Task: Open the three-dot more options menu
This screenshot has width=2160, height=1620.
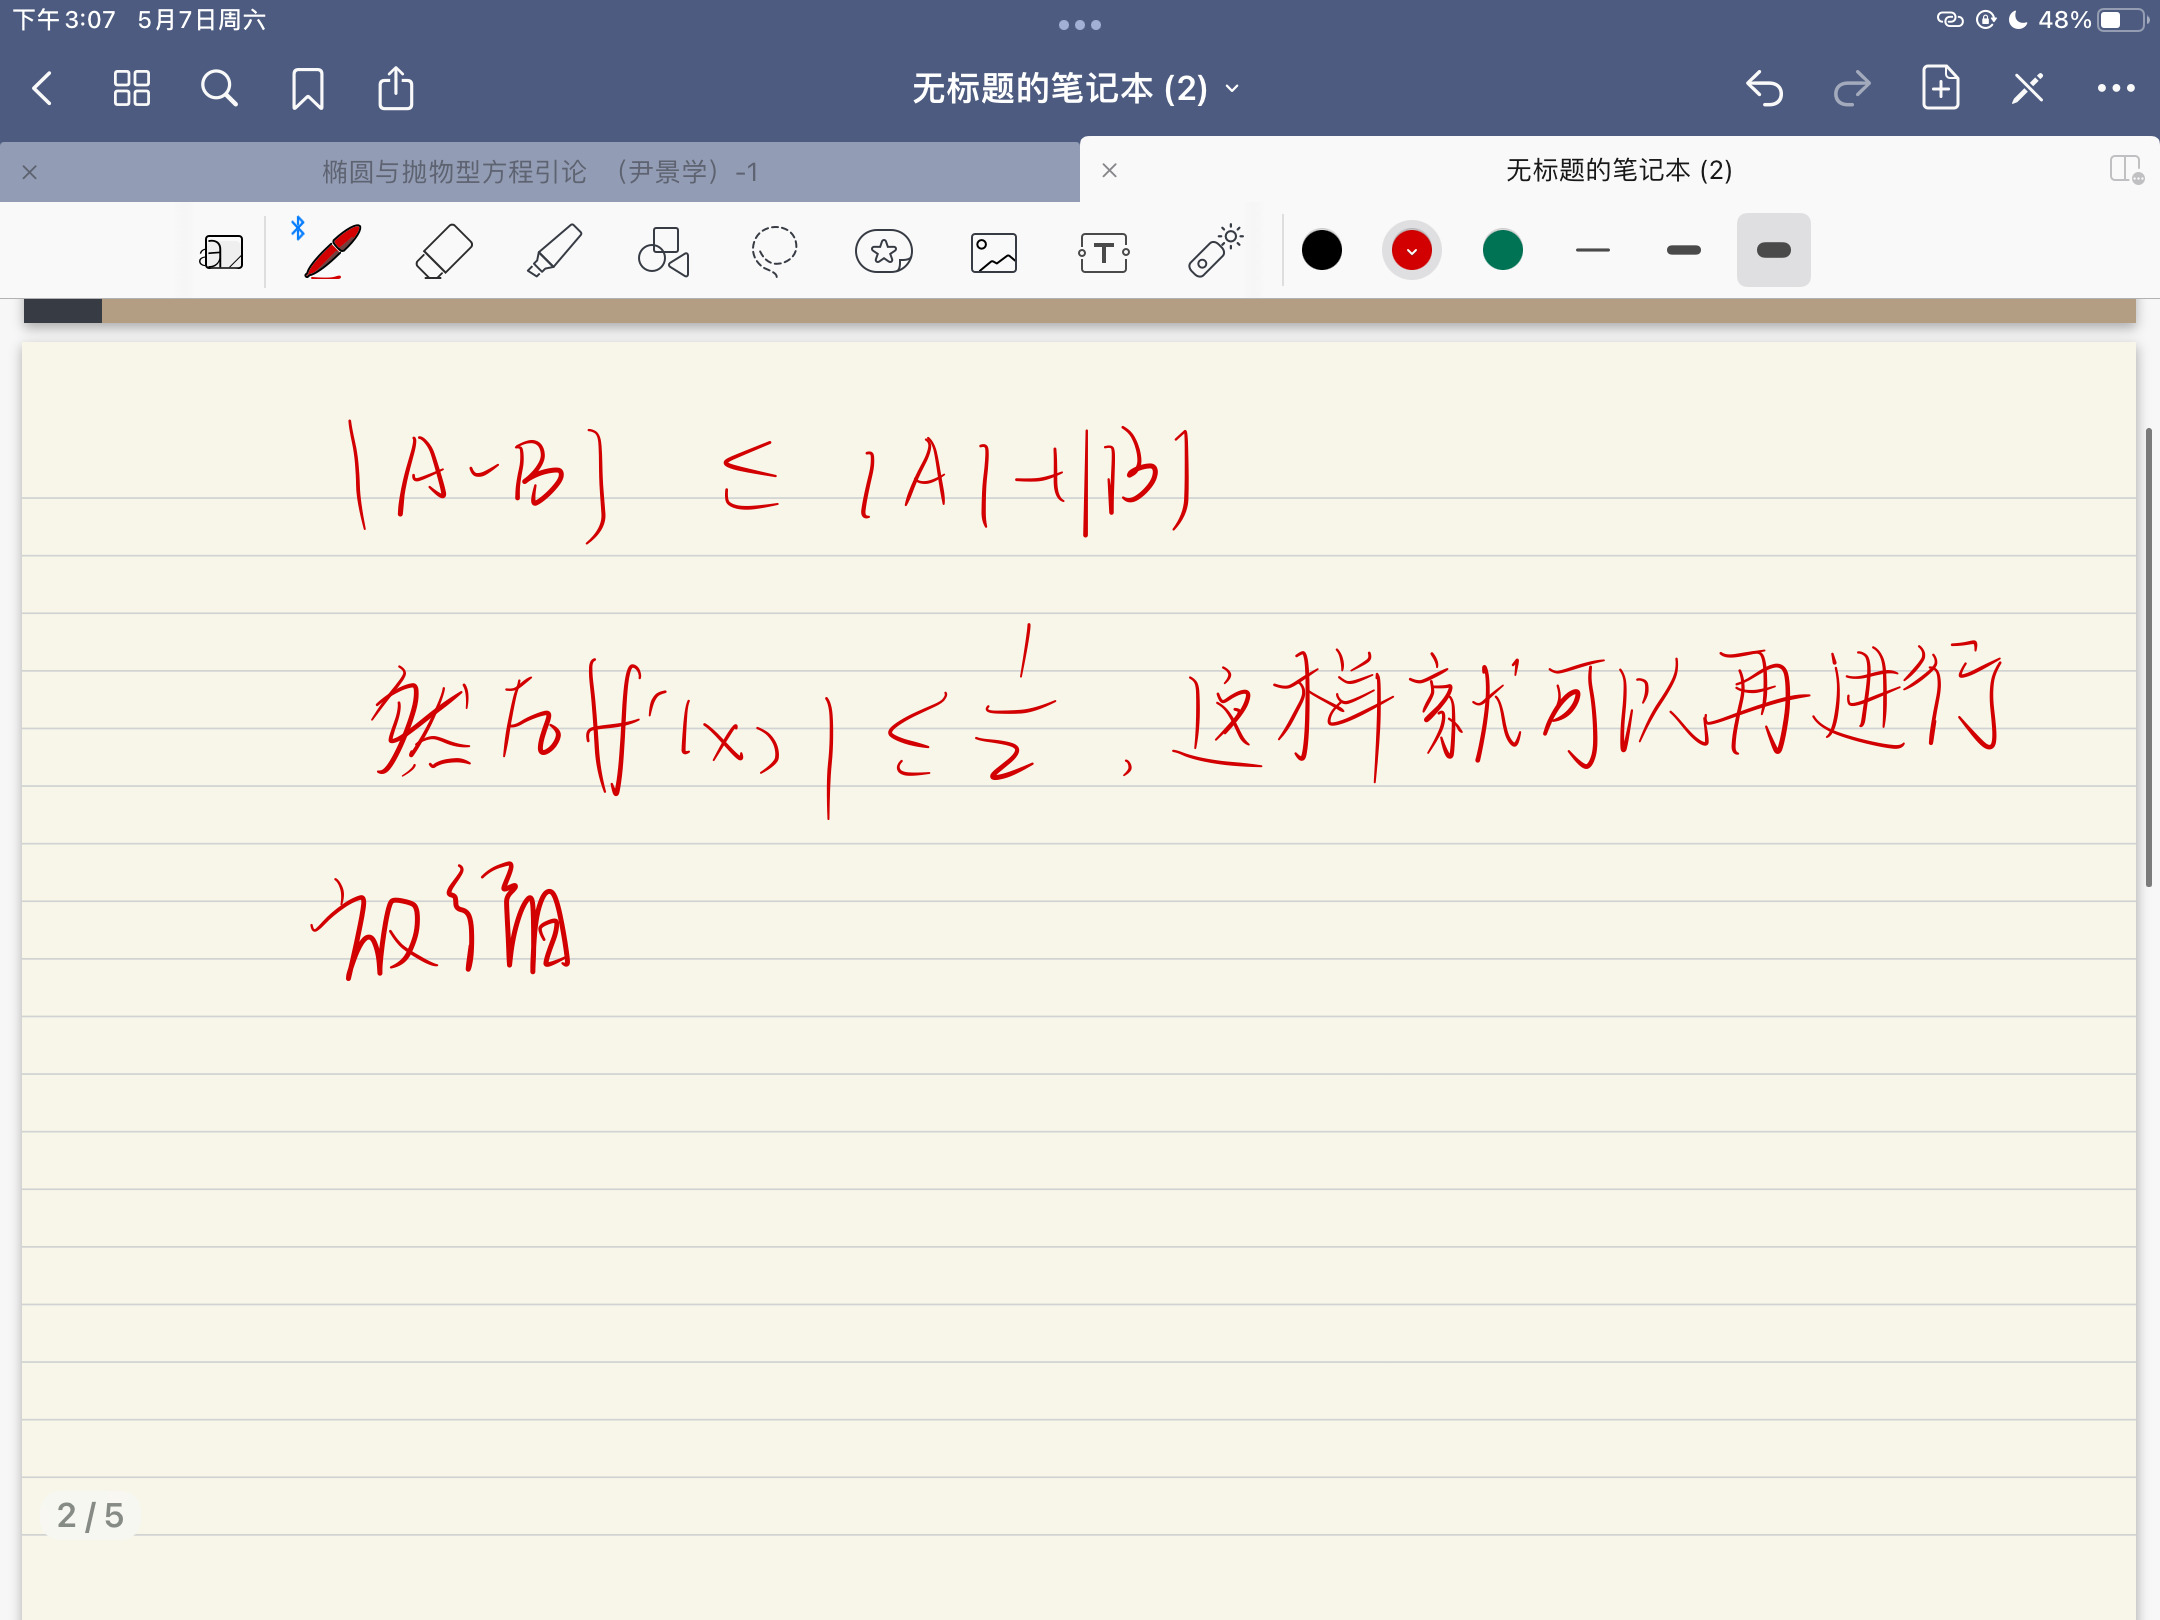Action: 2116,89
